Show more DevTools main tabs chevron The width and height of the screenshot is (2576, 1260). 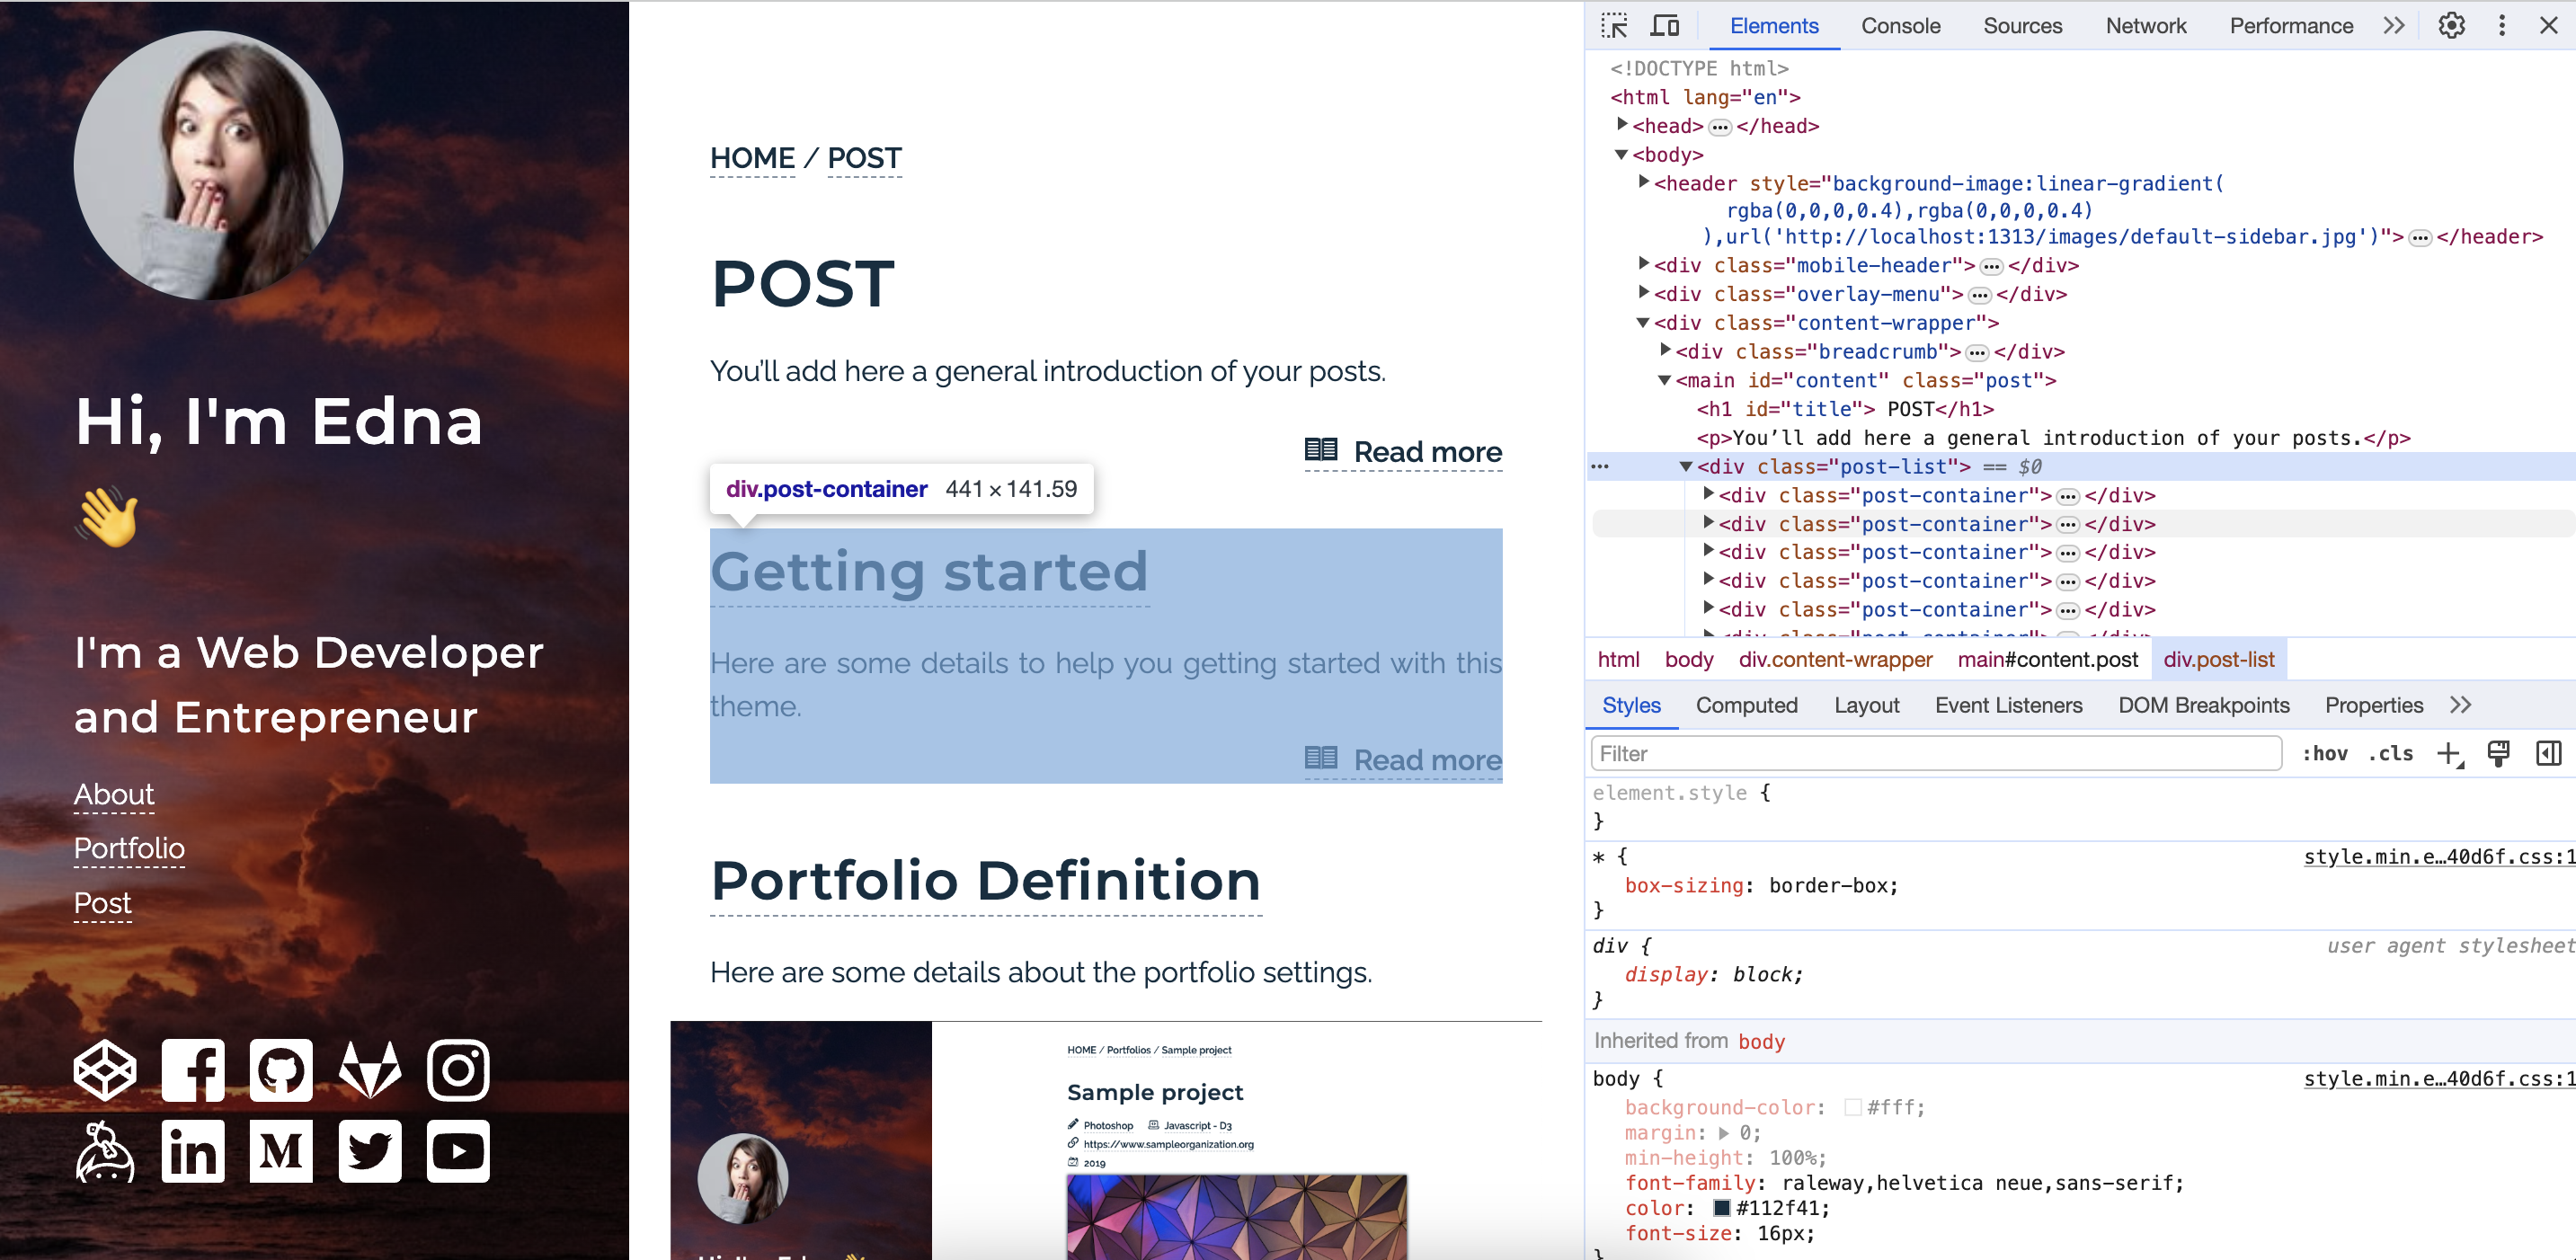coord(2393,26)
